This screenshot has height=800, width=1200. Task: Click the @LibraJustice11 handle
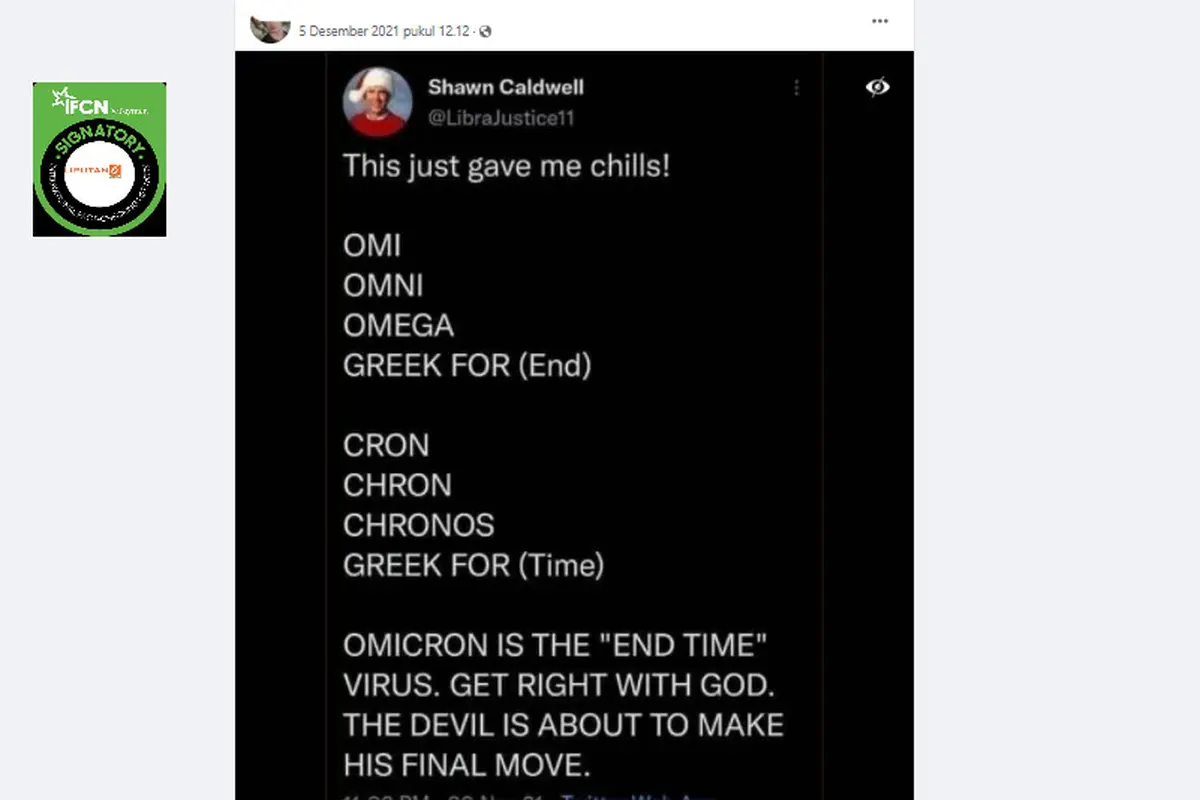(500, 117)
